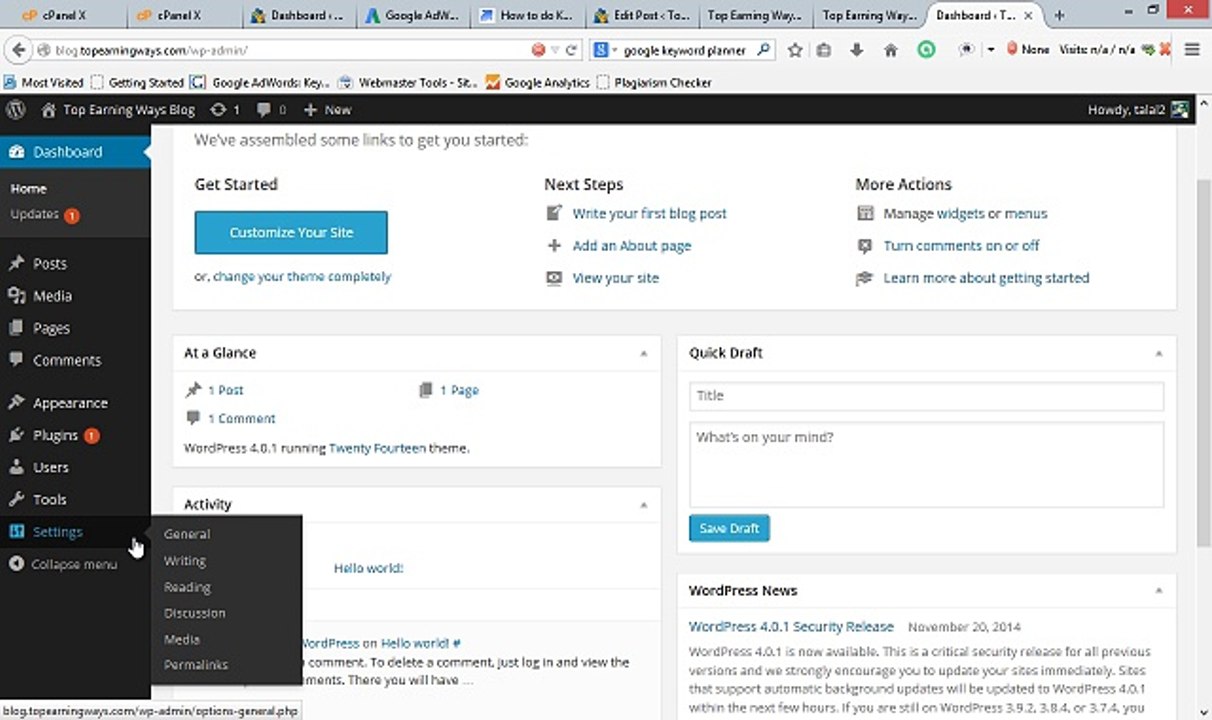
Task: Bookmark page with the star icon
Action: [x=795, y=49]
